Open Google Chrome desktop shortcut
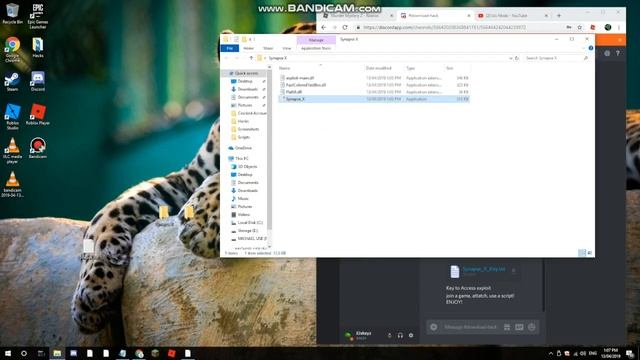 [12, 49]
